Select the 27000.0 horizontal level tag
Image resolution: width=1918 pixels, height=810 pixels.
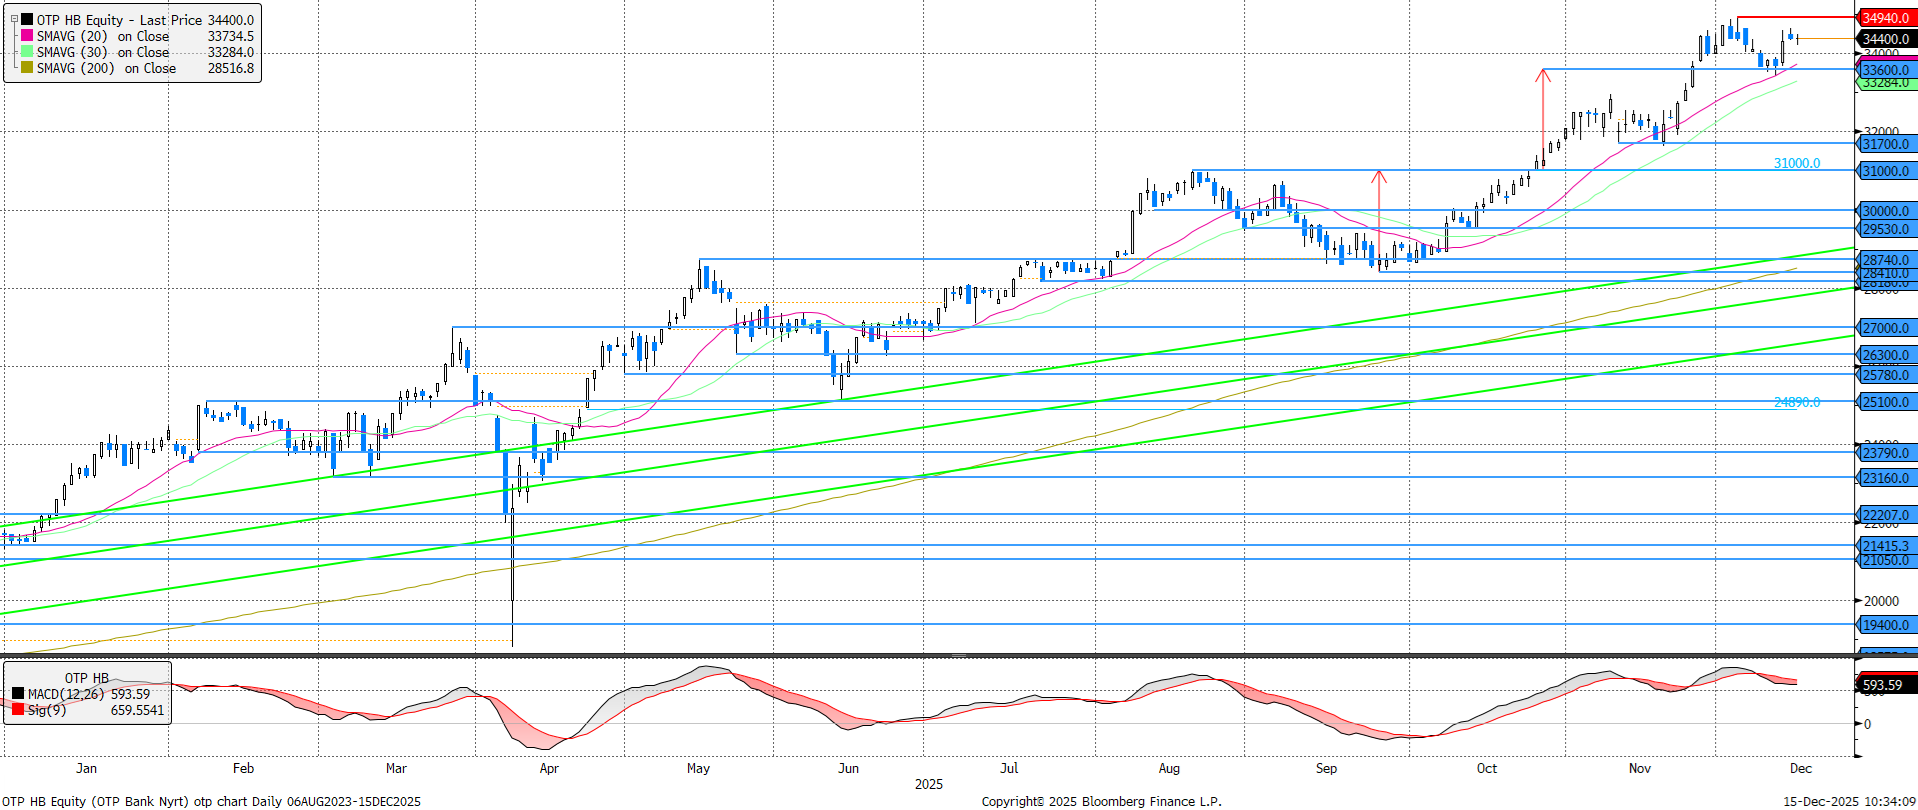1885,328
